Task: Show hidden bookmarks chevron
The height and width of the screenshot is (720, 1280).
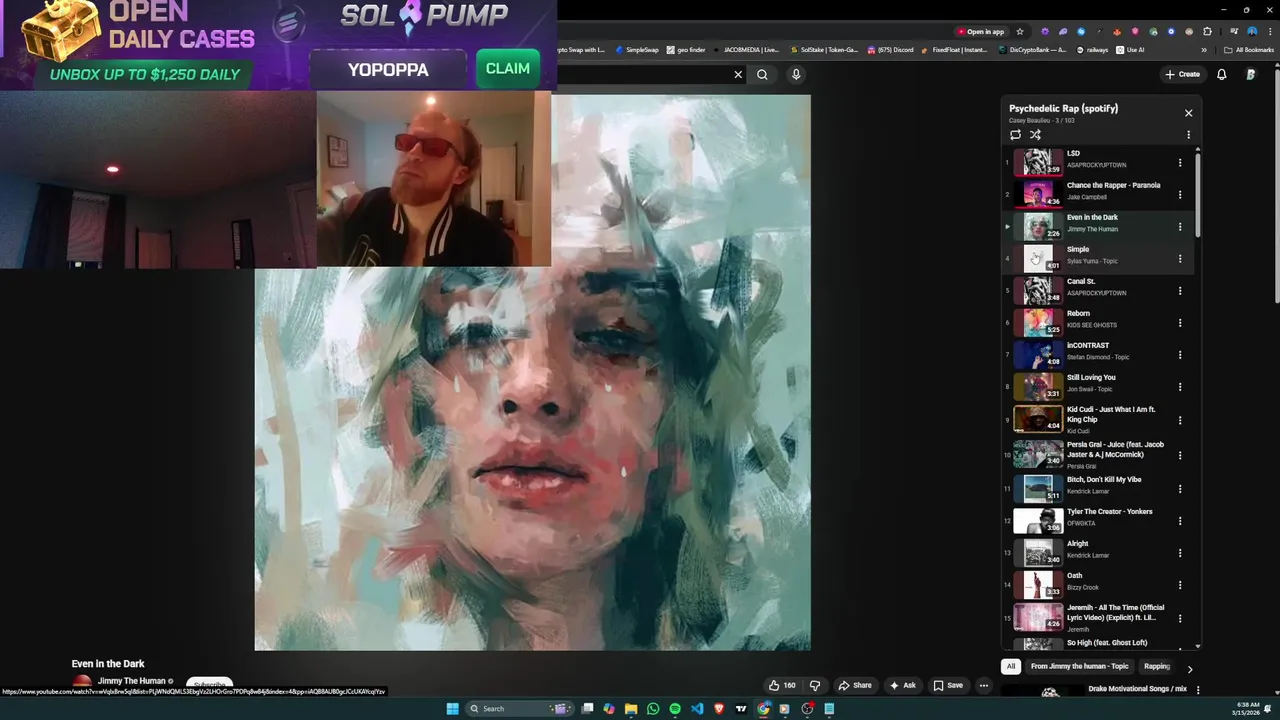Action: pyautogui.click(x=1204, y=49)
